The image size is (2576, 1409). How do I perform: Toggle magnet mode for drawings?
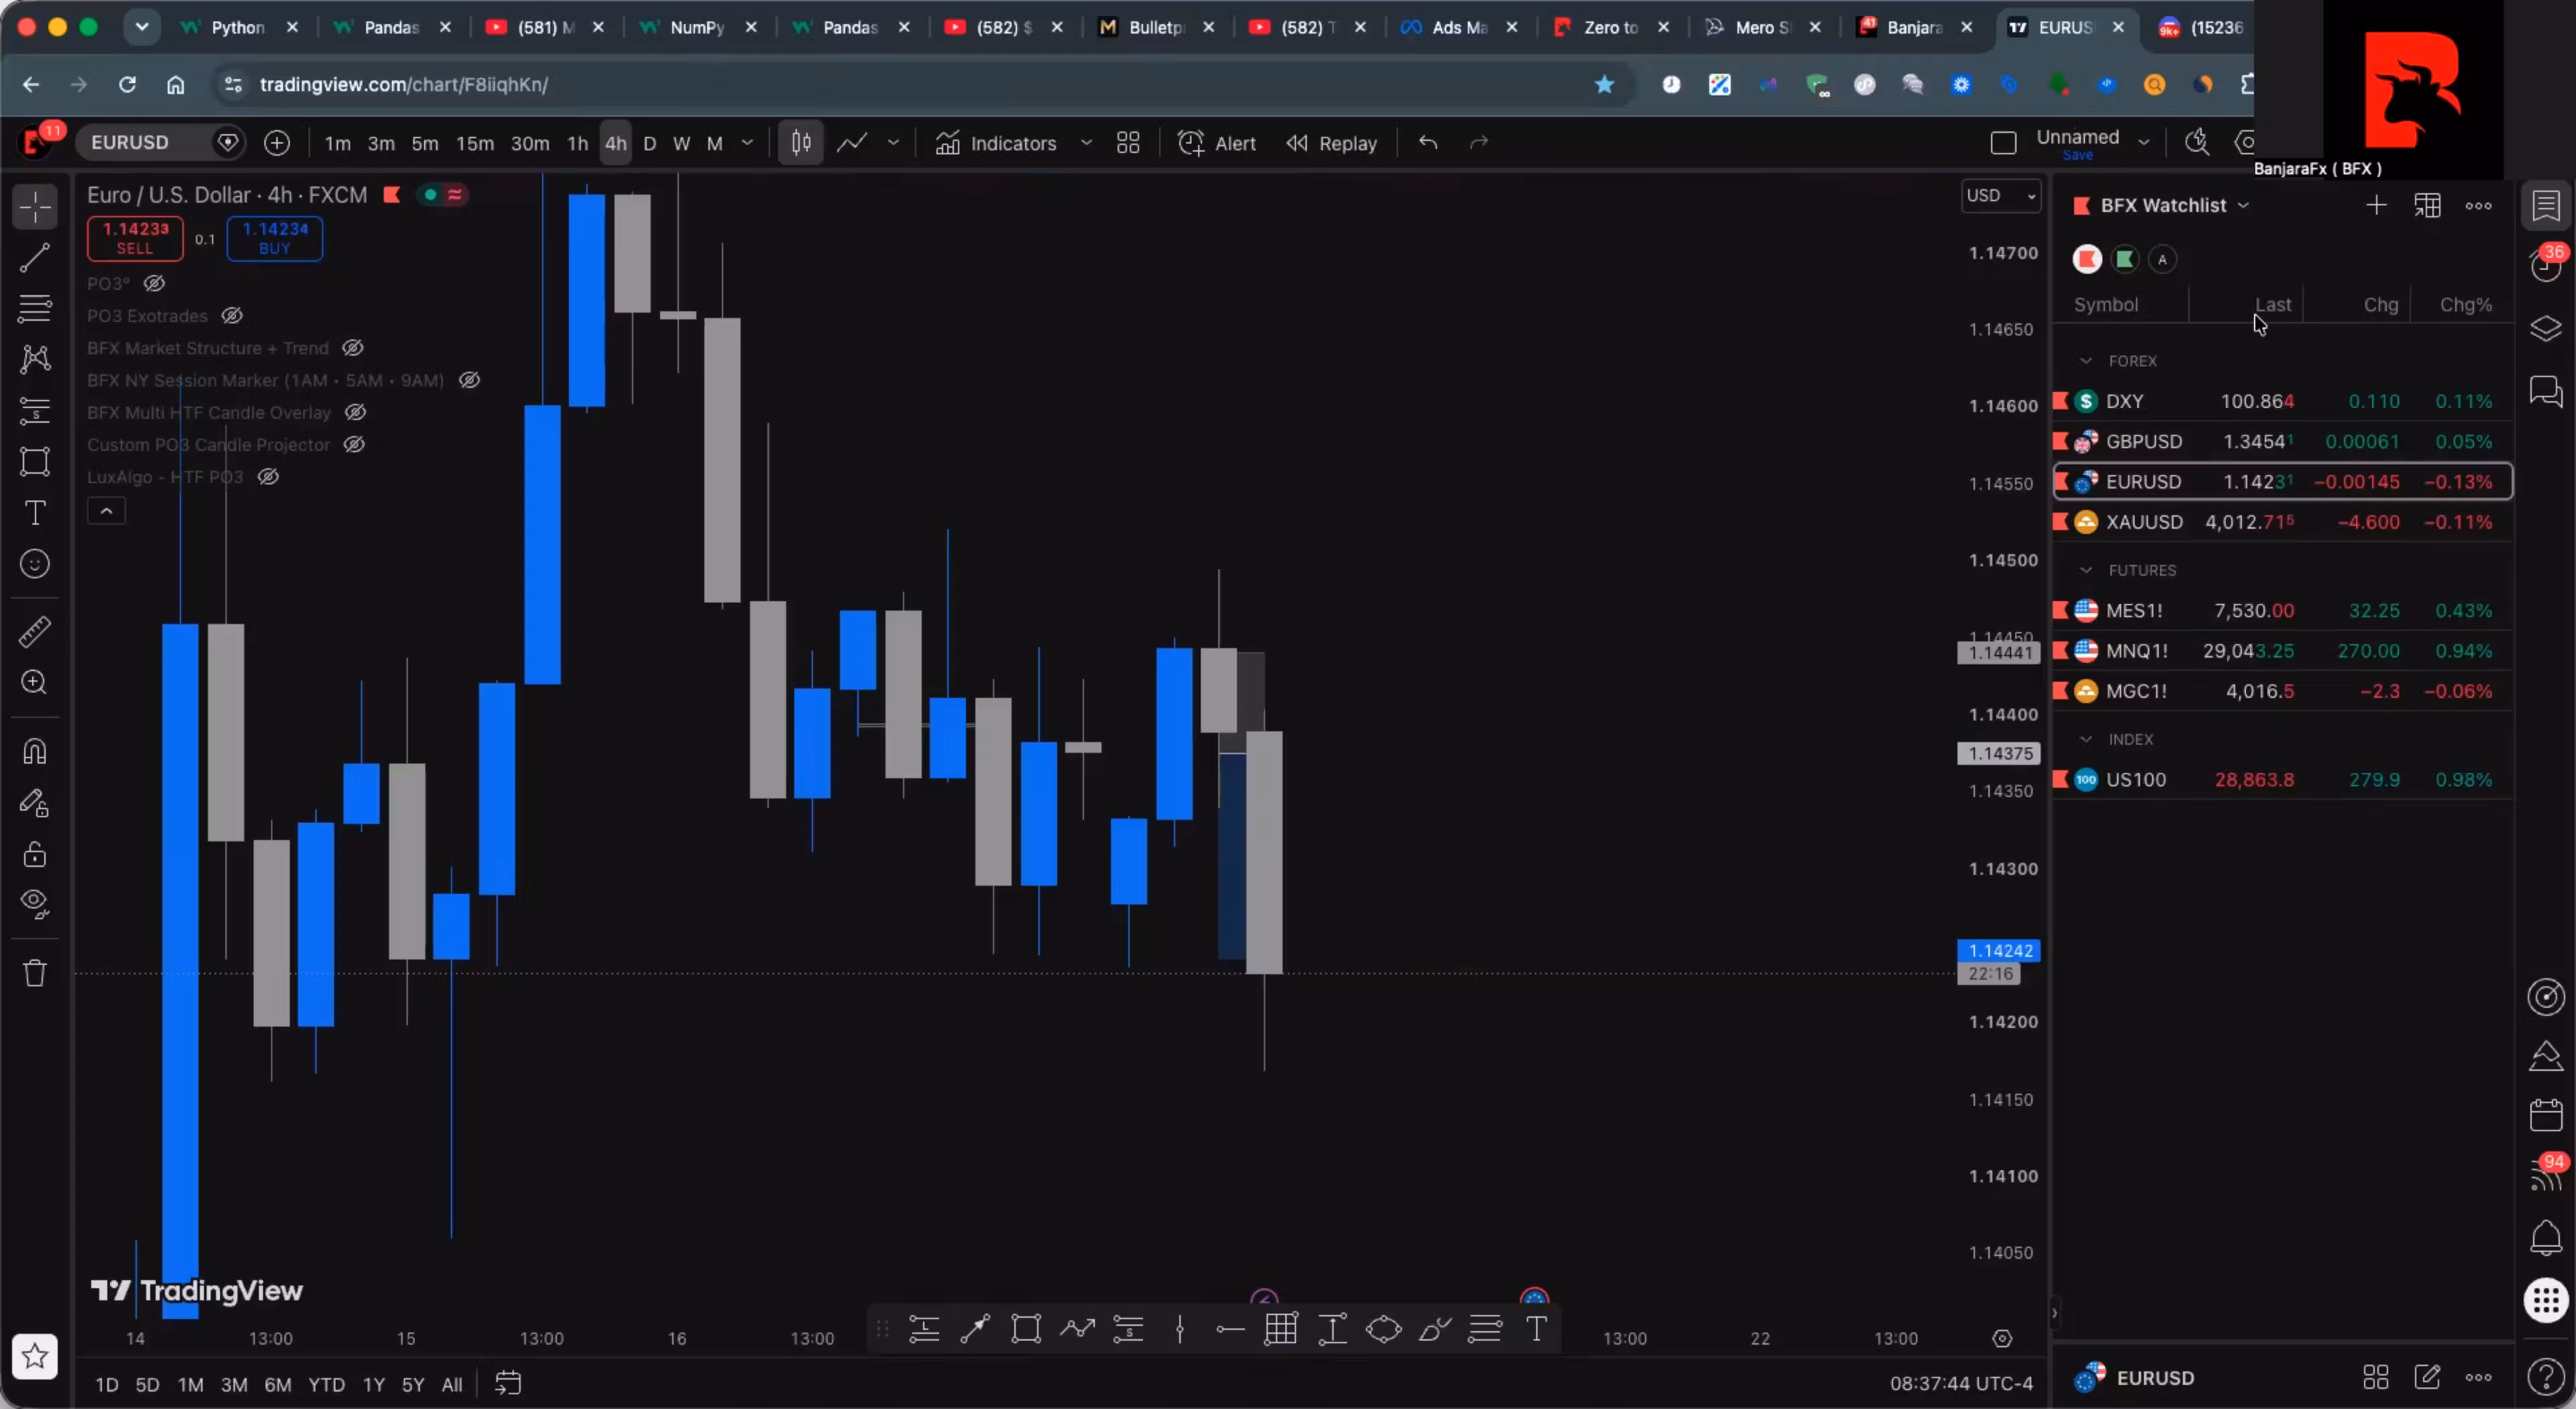pos(35,751)
